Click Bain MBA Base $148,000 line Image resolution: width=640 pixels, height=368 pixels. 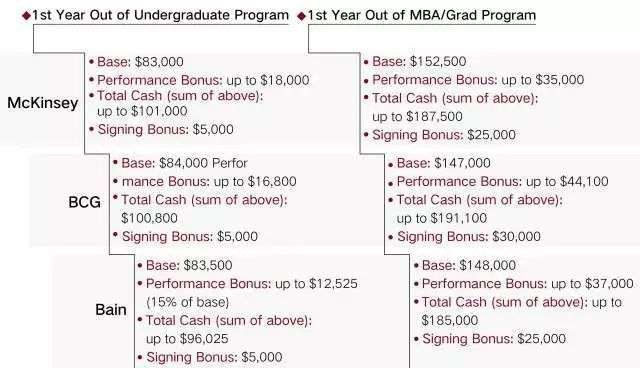click(469, 265)
